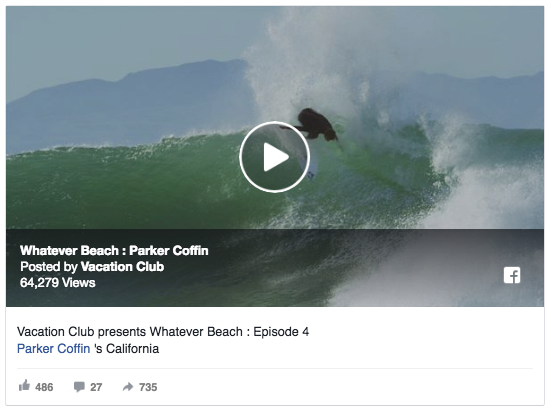Play the Whatever Beach video

pos(275,157)
